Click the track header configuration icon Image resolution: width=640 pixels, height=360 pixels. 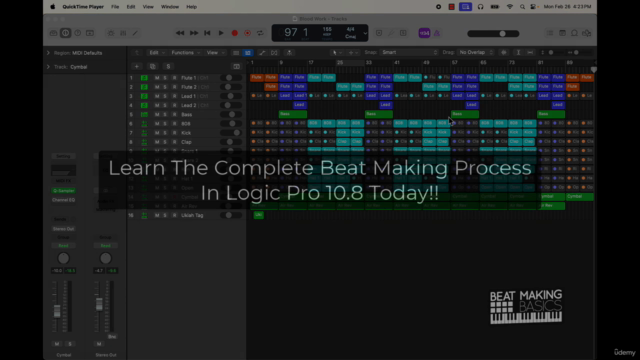236,67
